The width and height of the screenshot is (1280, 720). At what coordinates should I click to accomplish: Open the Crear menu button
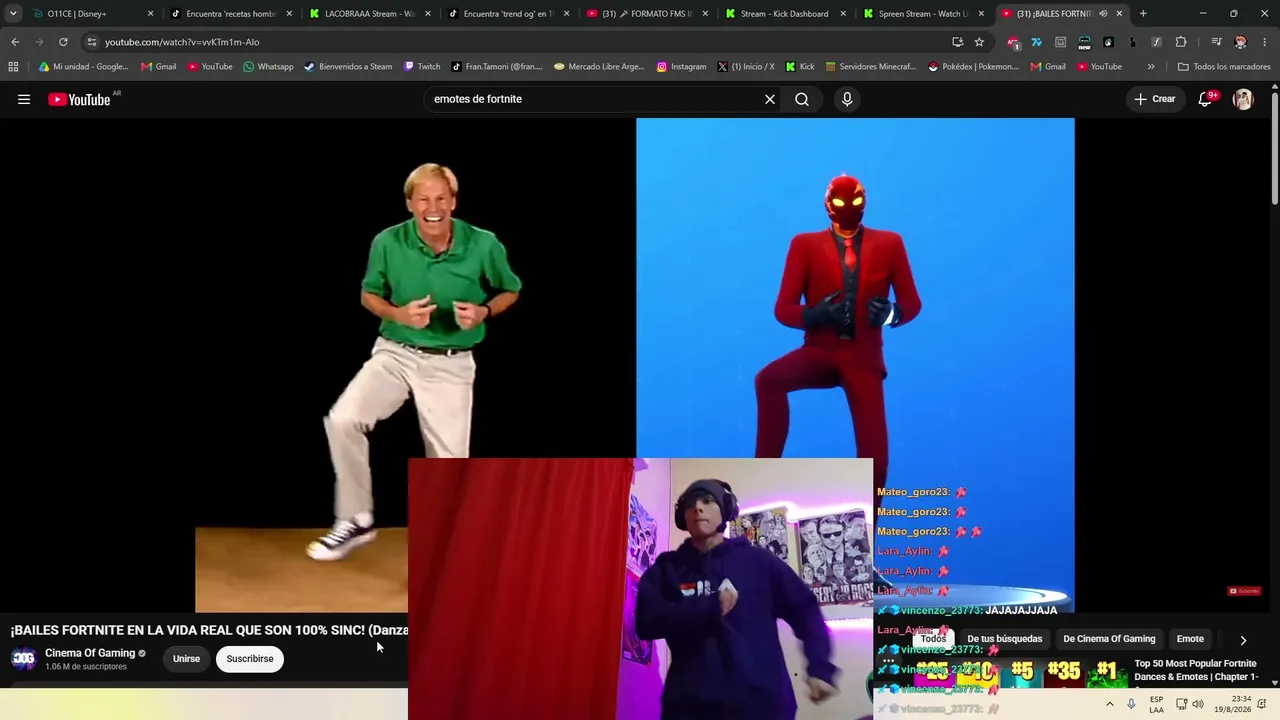(x=1155, y=99)
